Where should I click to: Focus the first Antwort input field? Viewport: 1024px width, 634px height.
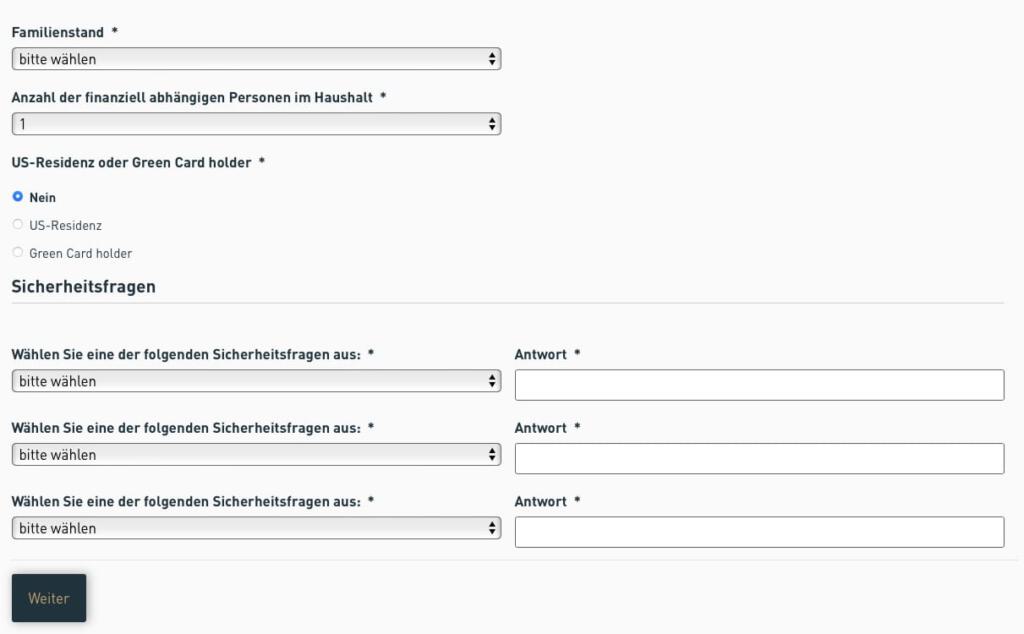pos(758,384)
